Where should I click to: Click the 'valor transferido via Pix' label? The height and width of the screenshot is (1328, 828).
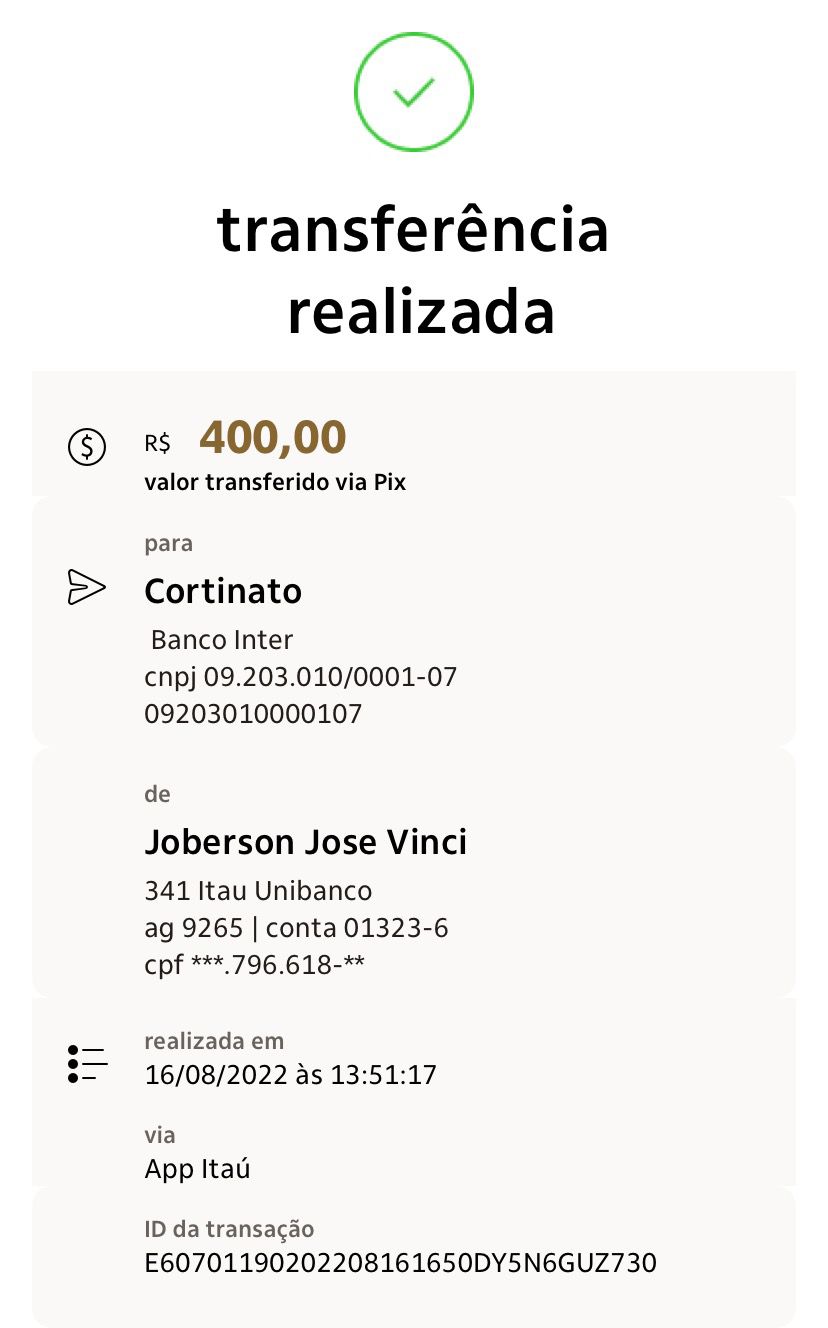click(276, 482)
